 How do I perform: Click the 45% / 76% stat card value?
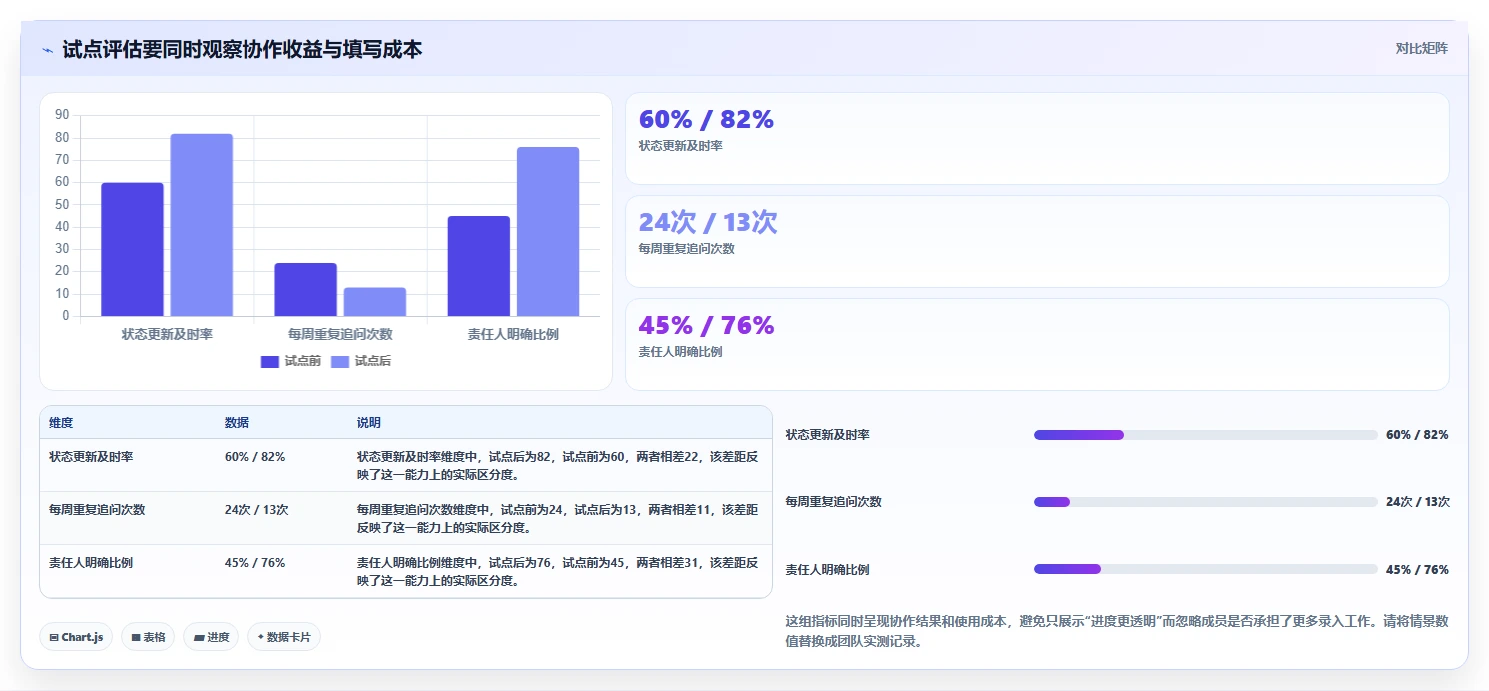pos(706,325)
